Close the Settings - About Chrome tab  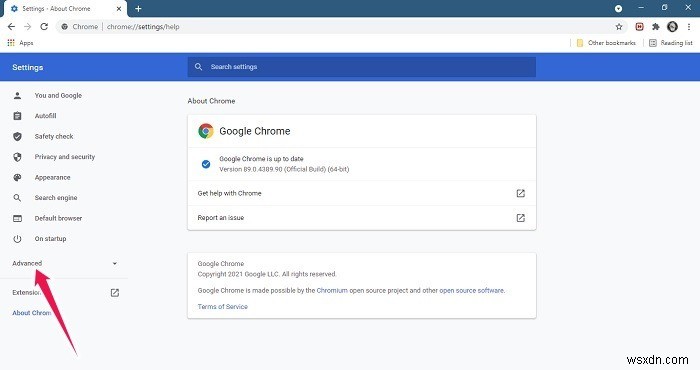[x=119, y=8]
